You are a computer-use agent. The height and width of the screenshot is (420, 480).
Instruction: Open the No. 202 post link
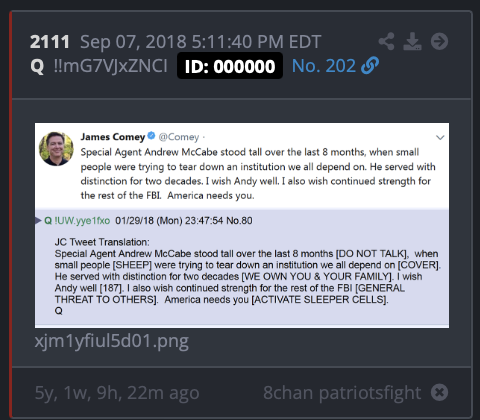pyautogui.click(x=324, y=66)
